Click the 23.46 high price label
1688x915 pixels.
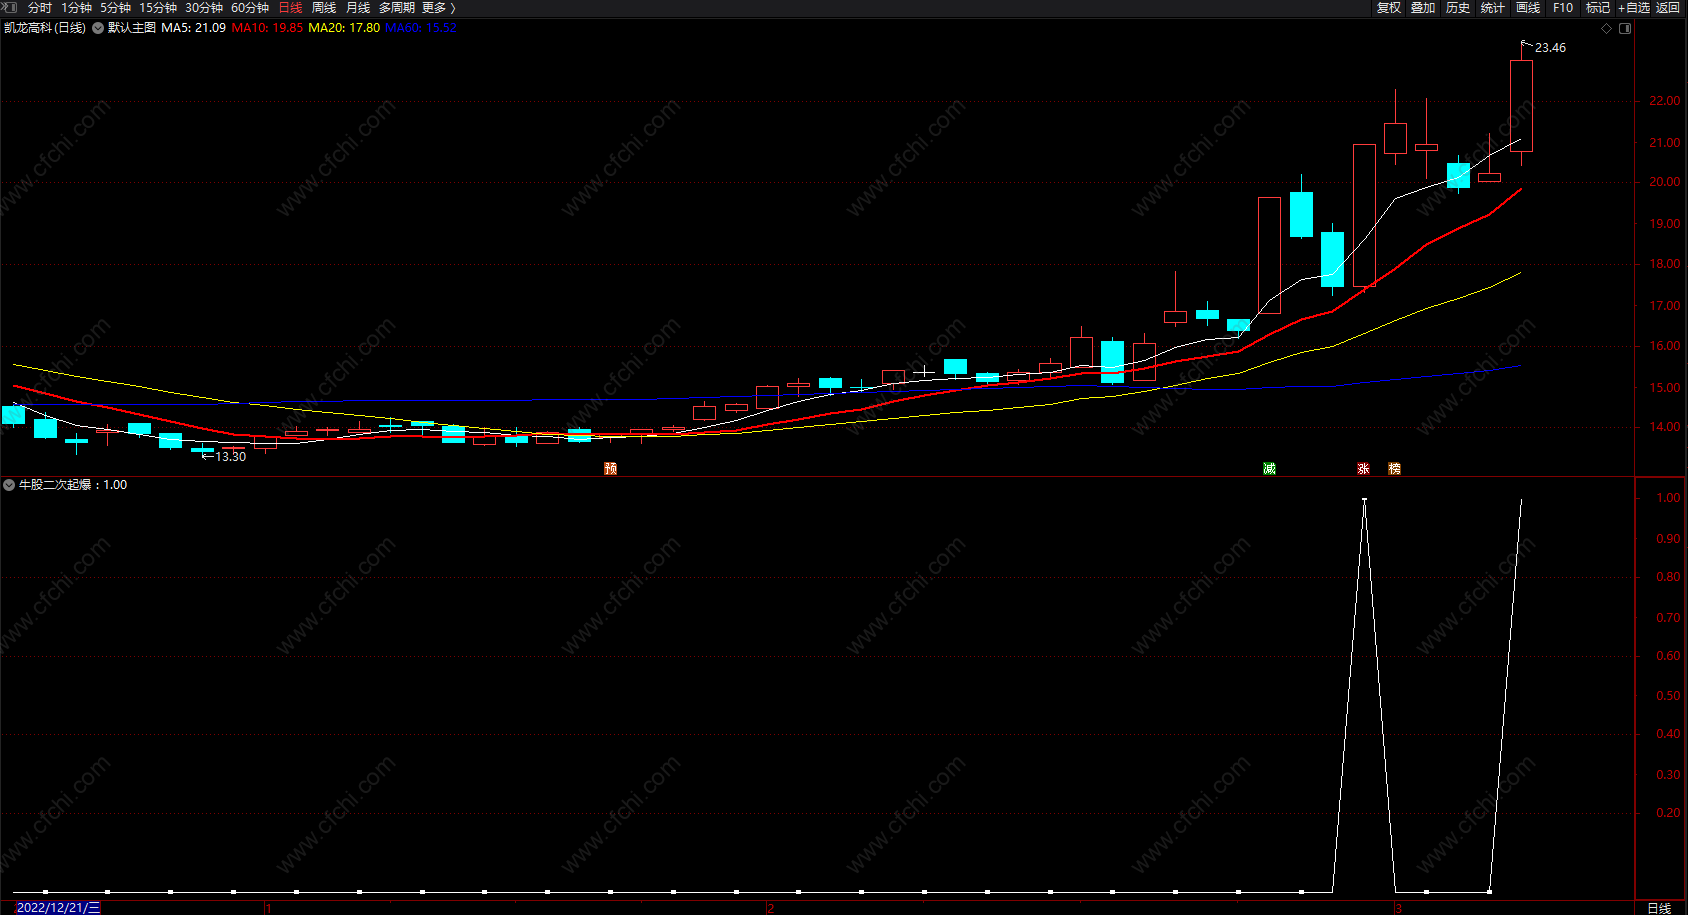[x=1551, y=48]
